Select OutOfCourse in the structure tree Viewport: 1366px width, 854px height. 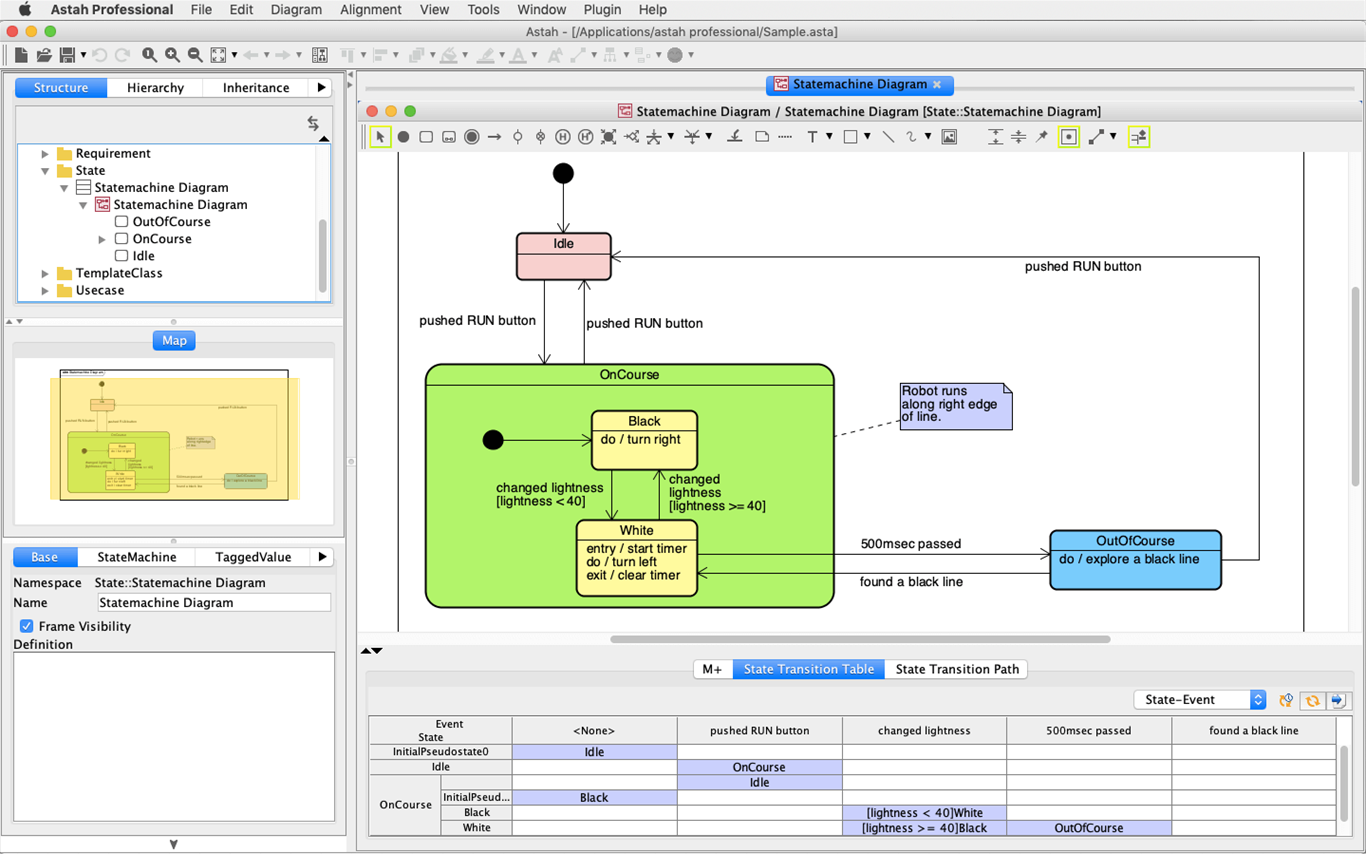(171, 222)
